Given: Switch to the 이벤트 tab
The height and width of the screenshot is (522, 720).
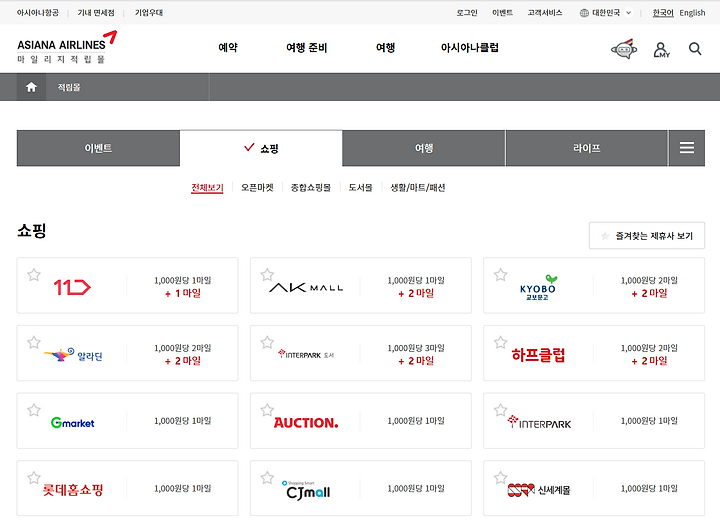Looking at the screenshot, I should point(98,148).
